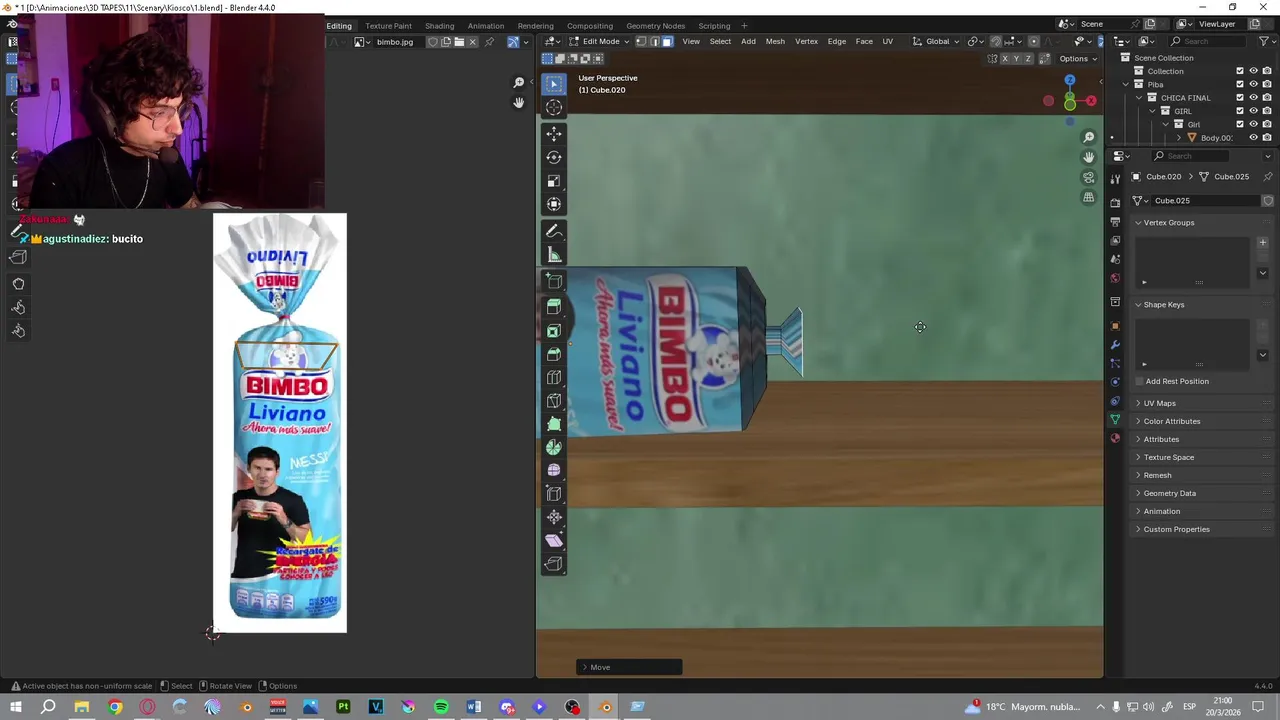Uncheck the Piba collection checkbox

coord(1240,84)
